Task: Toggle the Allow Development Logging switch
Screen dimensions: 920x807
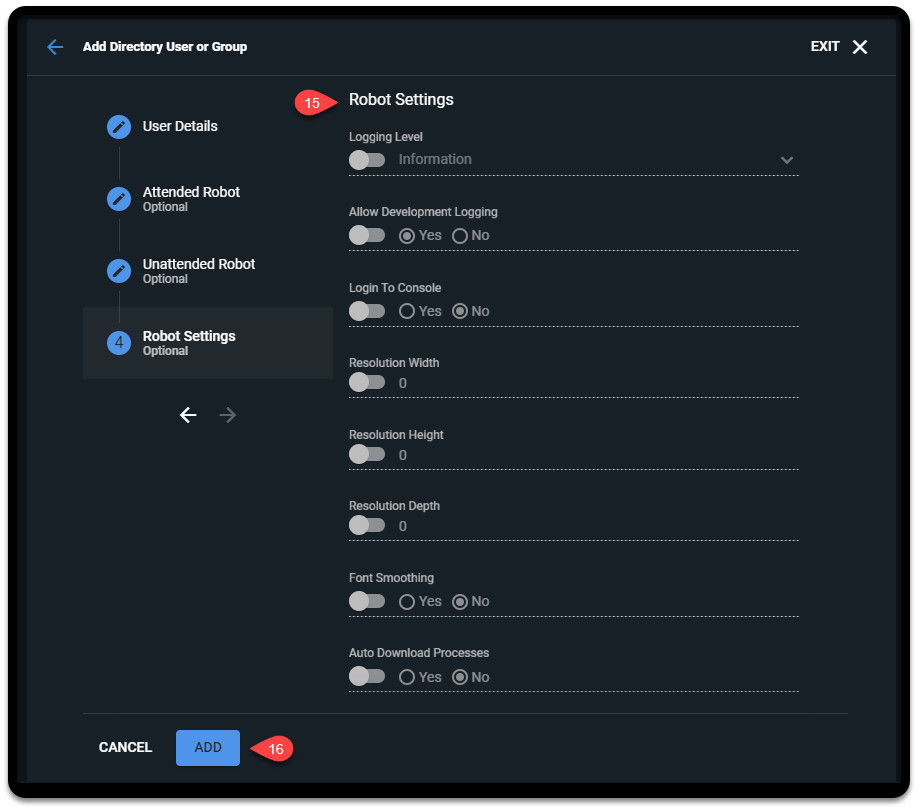Action: tap(366, 234)
